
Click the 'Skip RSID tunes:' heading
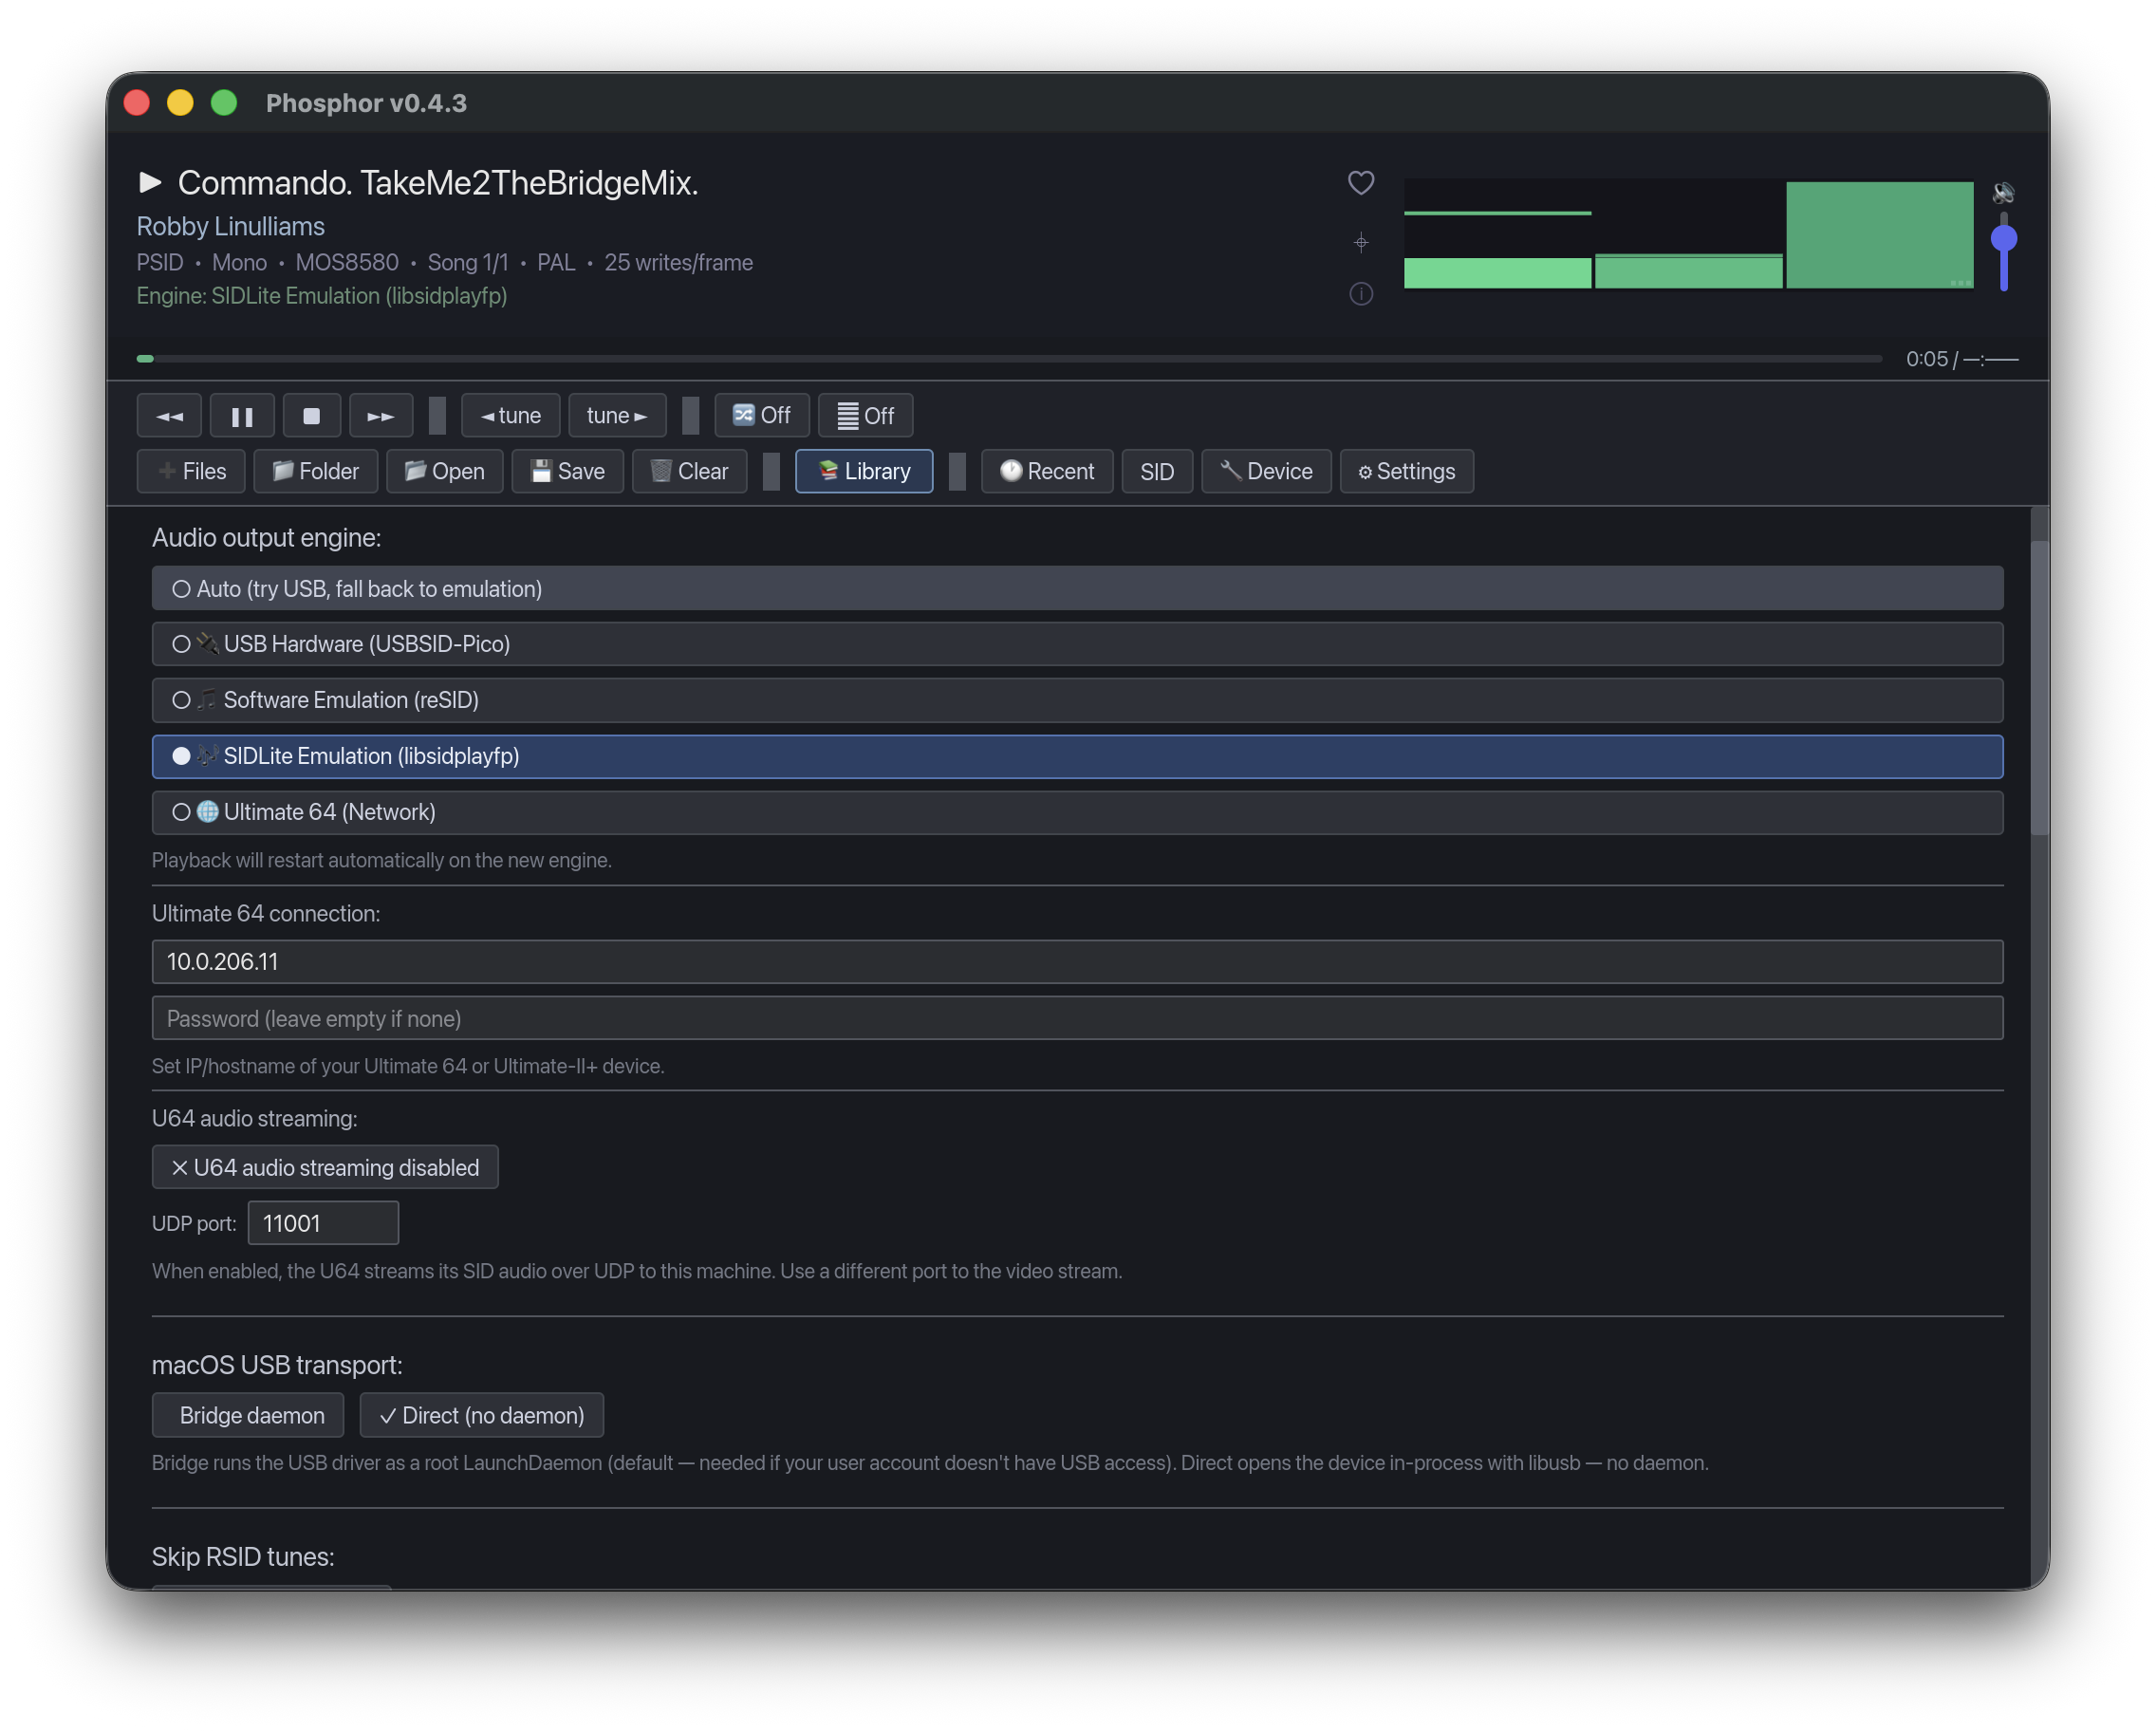pyautogui.click(x=243, y=1558)
